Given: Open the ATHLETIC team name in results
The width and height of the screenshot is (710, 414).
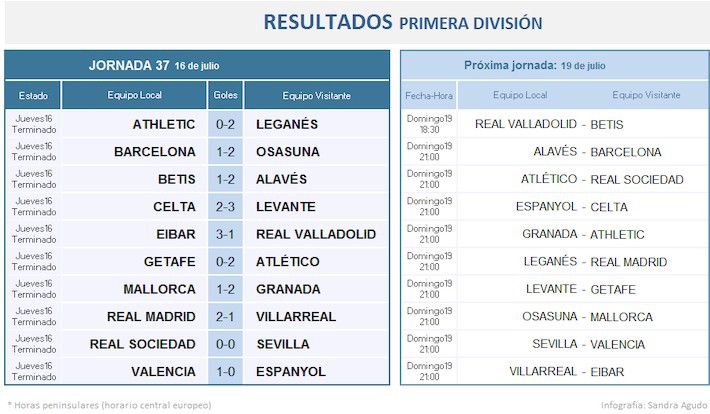Looking at the screenshot, I should pos(164,124).
